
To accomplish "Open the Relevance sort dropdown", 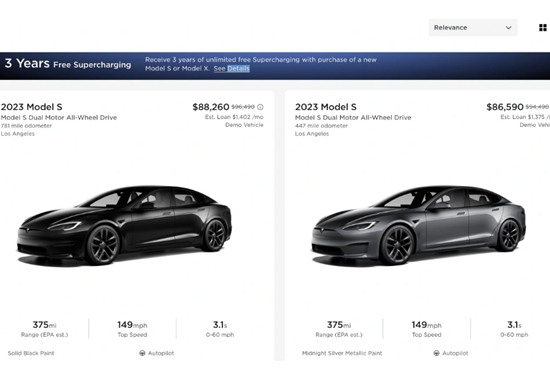I will point(473,27).
